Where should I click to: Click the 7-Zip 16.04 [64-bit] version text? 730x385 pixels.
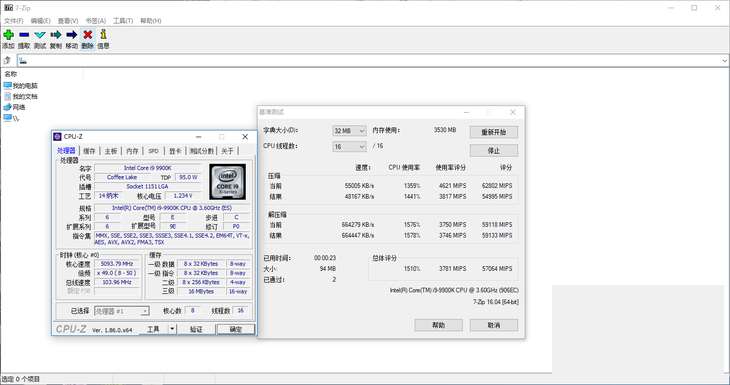(x=496, y=302)
